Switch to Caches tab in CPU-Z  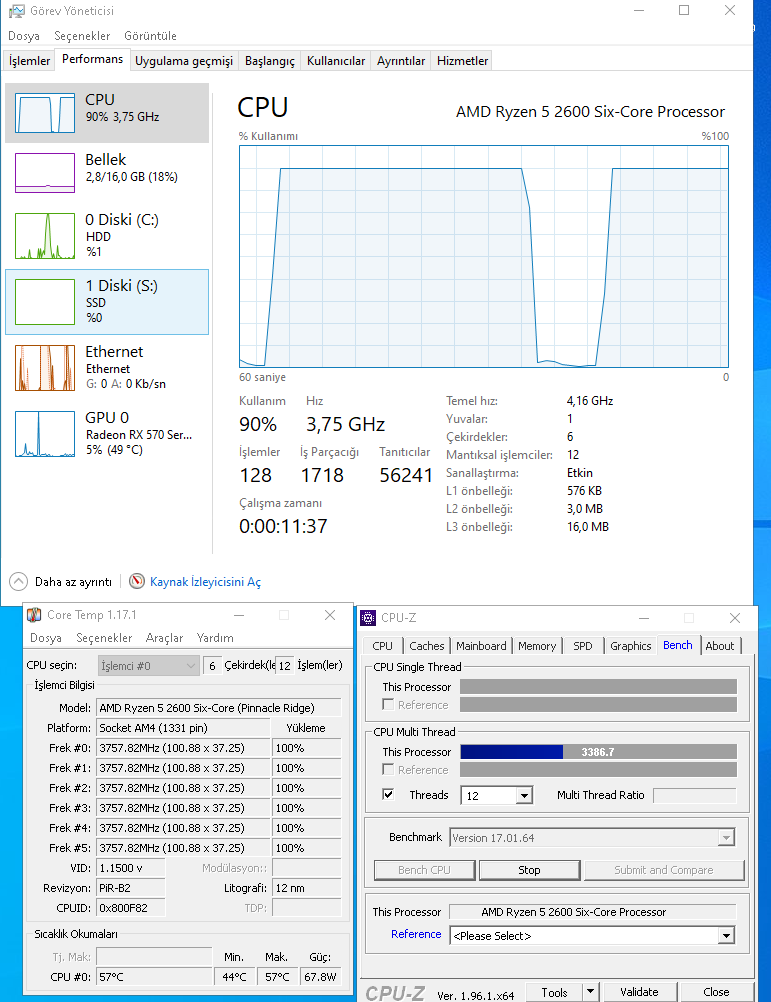[x=427, y=646]
